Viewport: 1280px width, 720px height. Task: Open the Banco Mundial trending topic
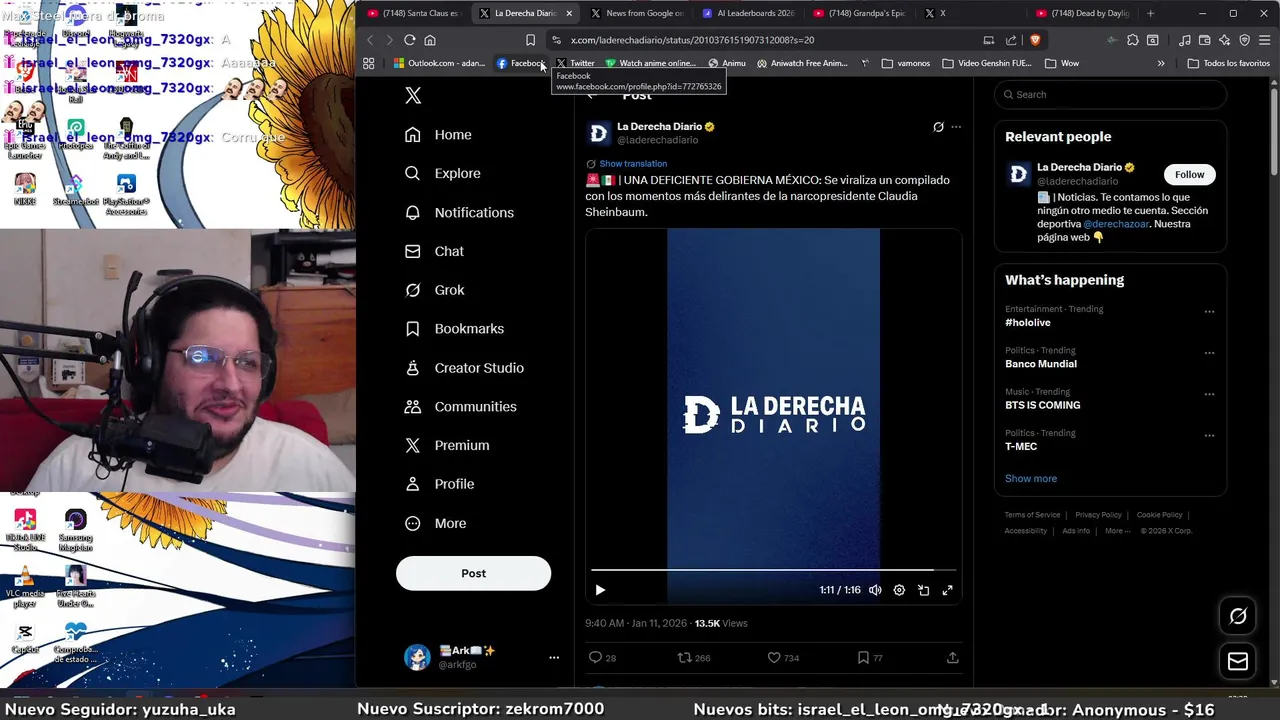coord(1041,364)
